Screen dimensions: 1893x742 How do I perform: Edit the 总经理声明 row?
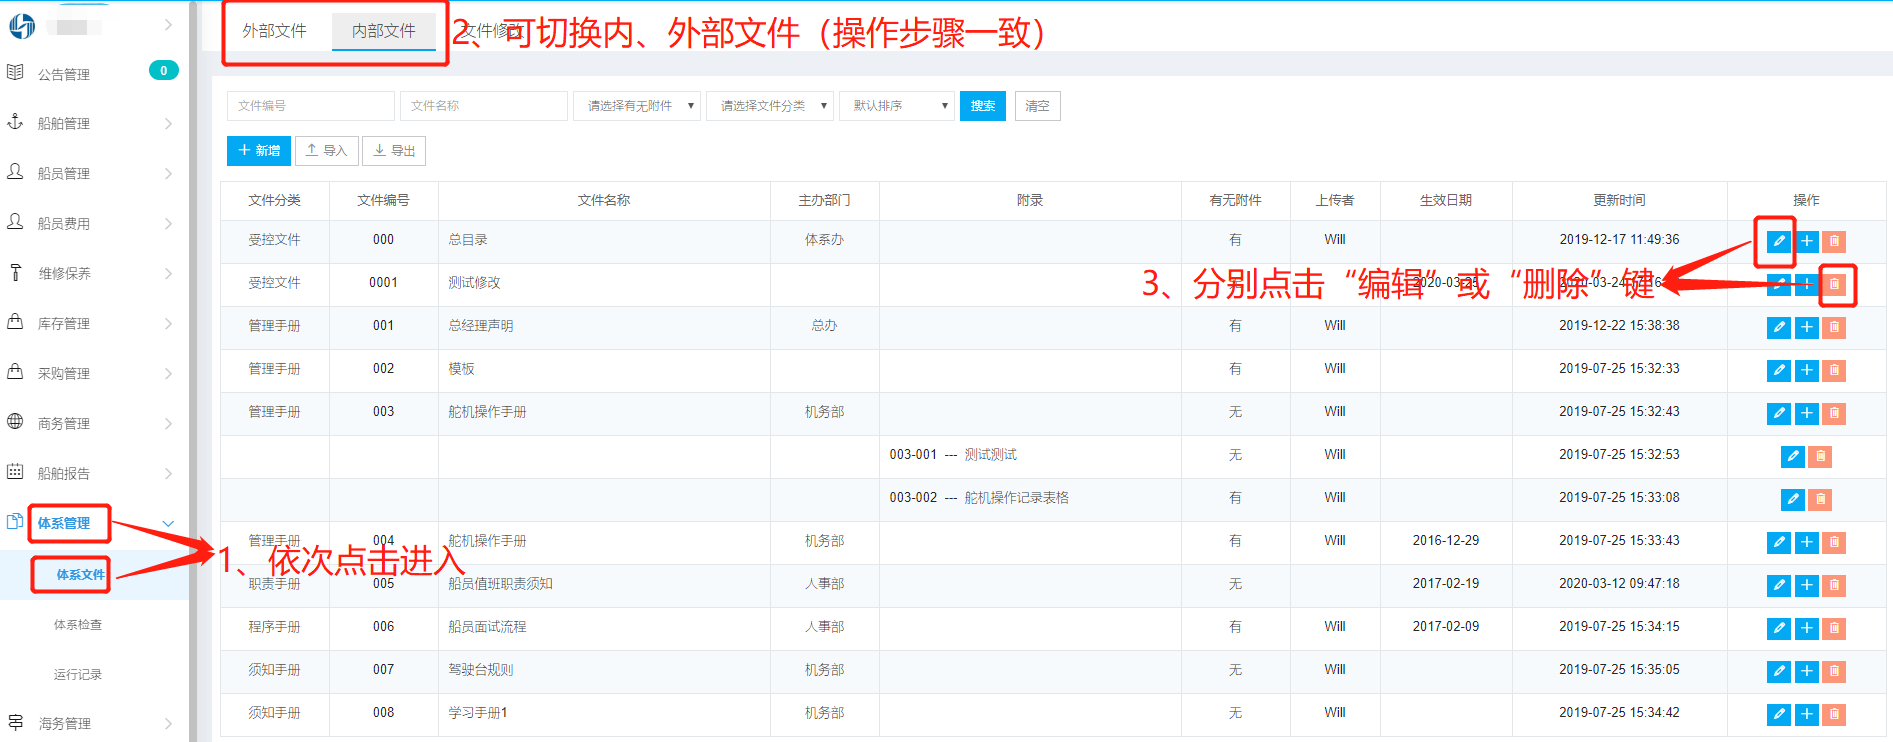click(1778, 327)
